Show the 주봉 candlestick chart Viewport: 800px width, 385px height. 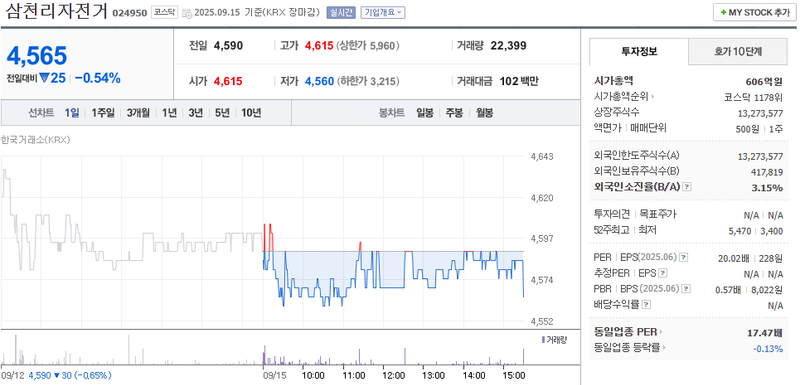click(x=455, y=113)
